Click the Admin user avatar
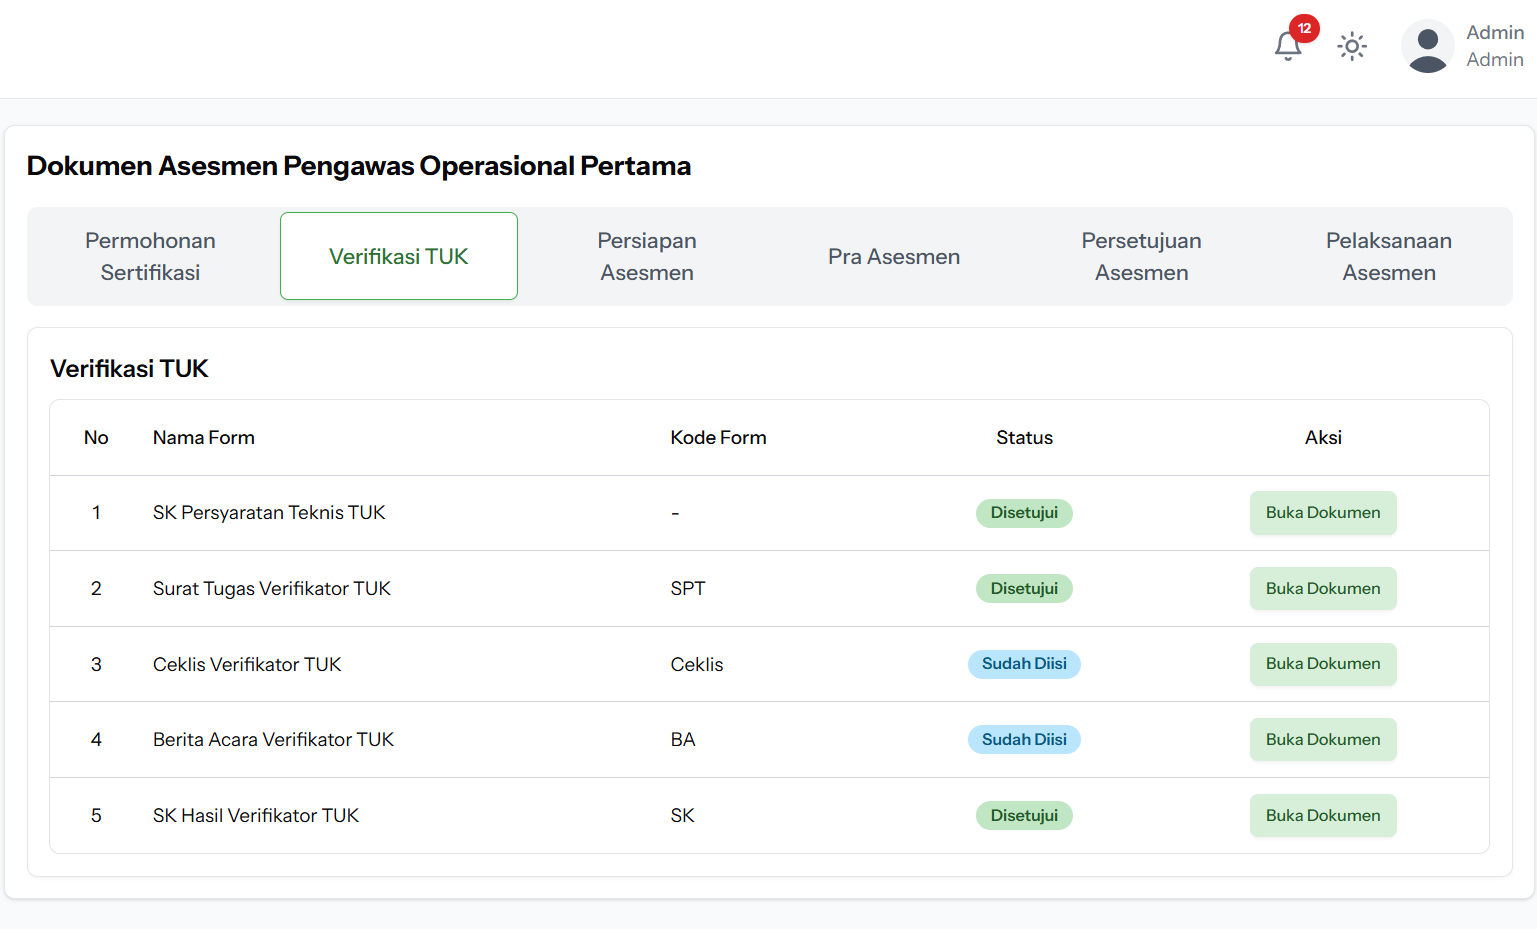This screenshot has height=929, width=1537. (1428, 46)
